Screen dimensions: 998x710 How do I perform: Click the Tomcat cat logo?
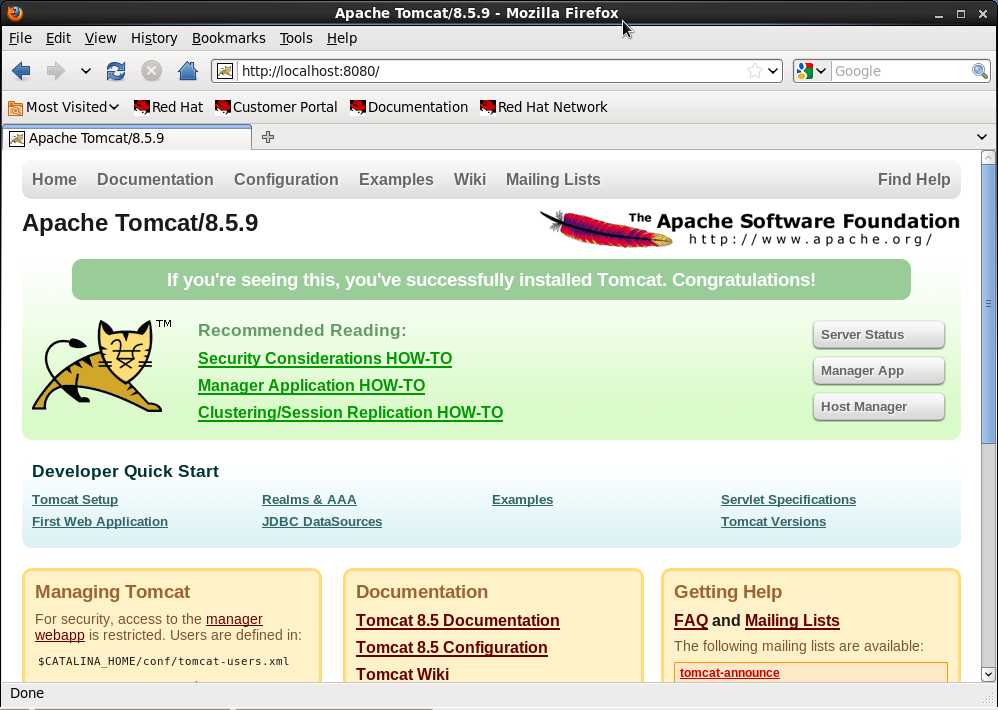click(x=102, y=366)
